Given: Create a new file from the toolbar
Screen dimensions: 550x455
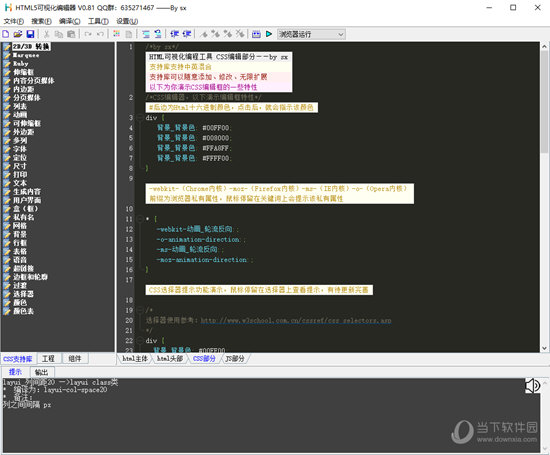Looking at the screenshot, I should click(x=6, y=34).
